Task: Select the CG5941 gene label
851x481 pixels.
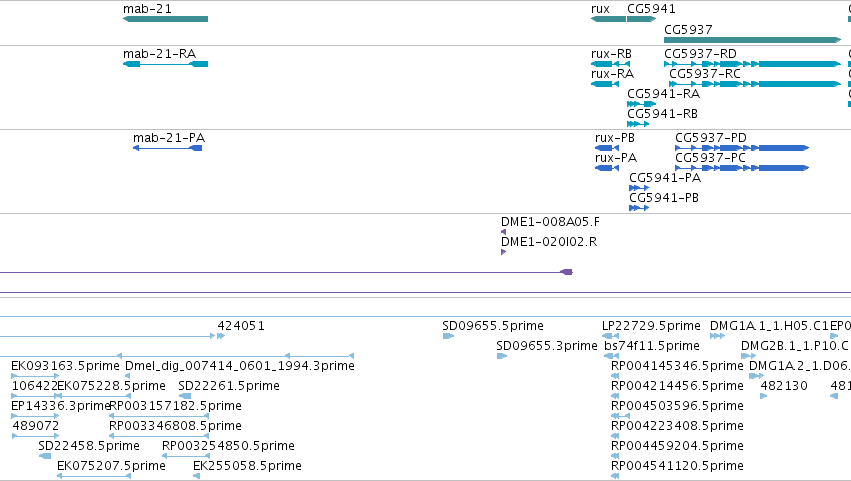Action: point(651,9)
